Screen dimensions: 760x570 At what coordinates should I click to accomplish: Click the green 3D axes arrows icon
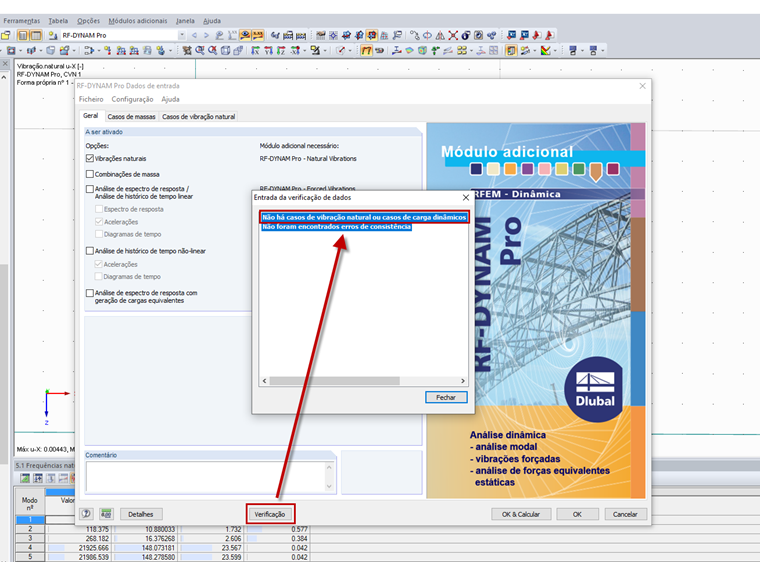436,50
